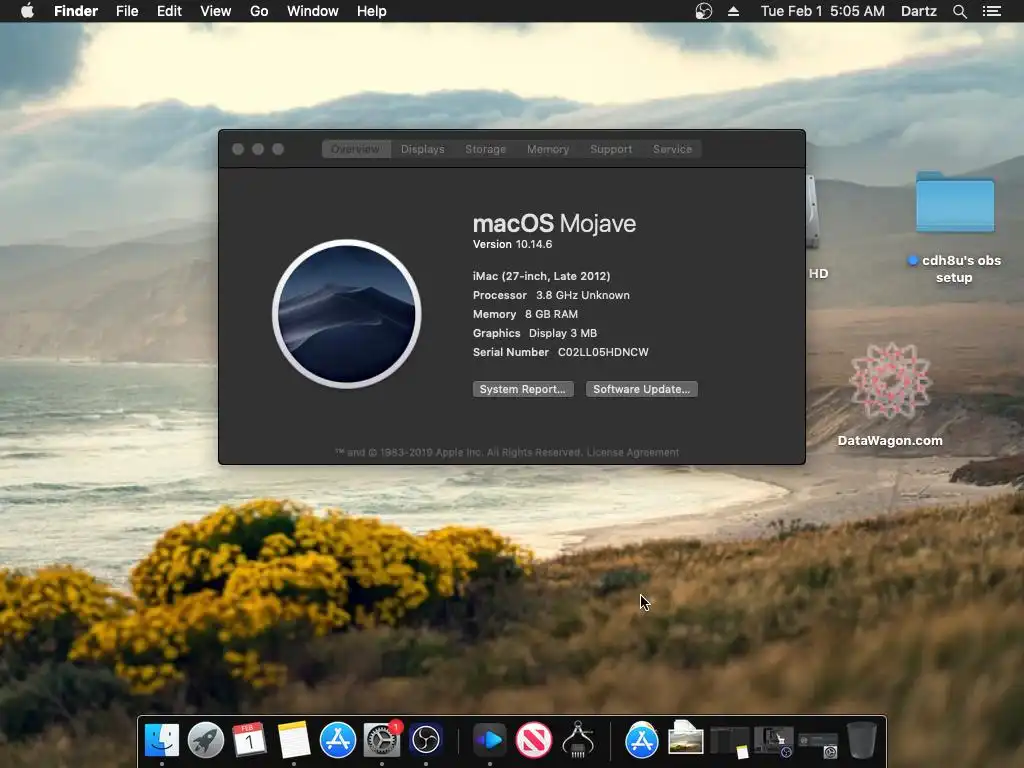The image size is (1024, 768).
Task: Open the Dartz user menu
Action: tap(918, 11)
